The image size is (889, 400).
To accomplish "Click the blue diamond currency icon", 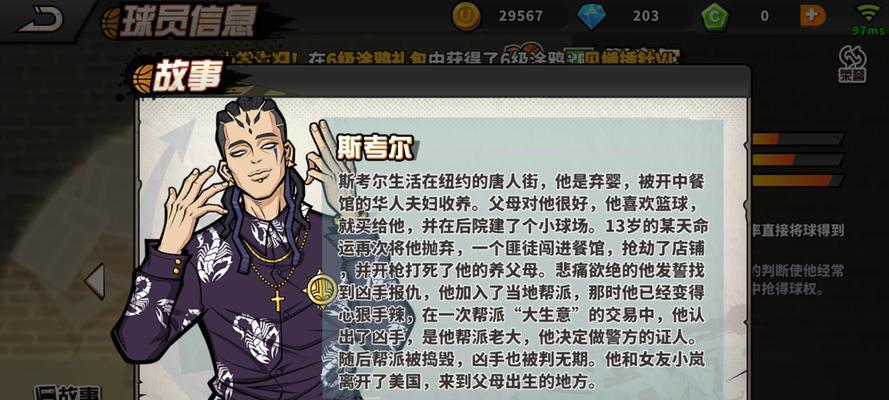I will pos(591,16).
